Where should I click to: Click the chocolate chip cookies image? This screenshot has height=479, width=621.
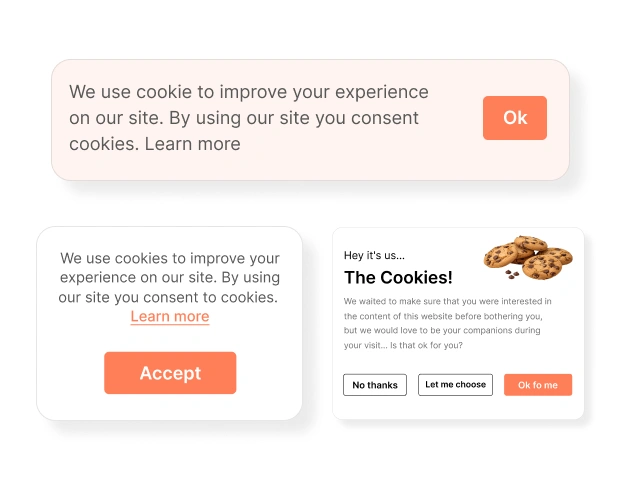(x=528, y=257)
